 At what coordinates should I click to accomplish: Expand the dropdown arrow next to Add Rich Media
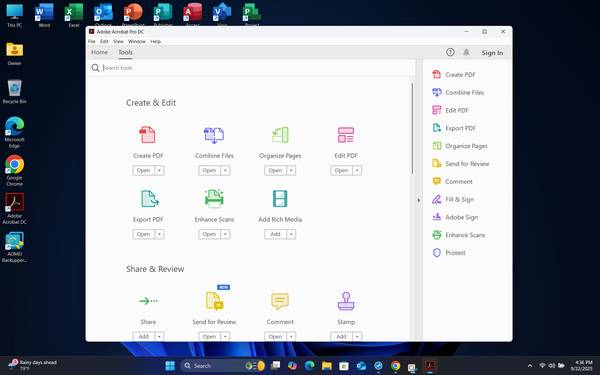(291, 234)
